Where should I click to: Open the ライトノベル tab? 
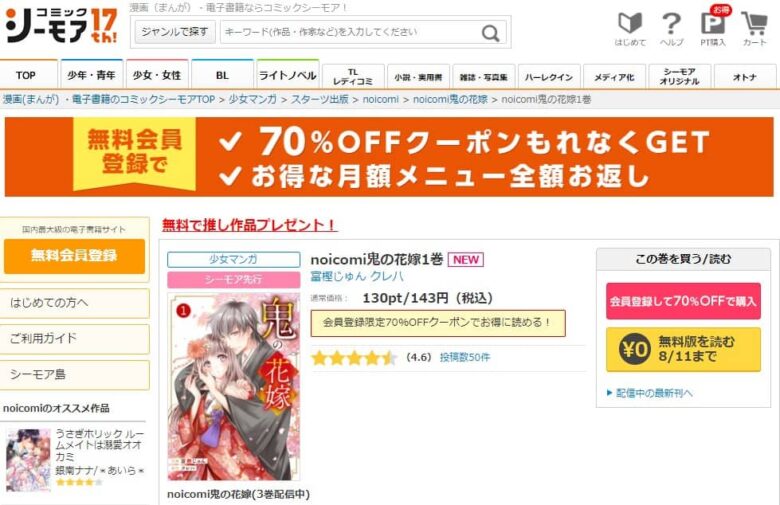[x=288, y=75]
